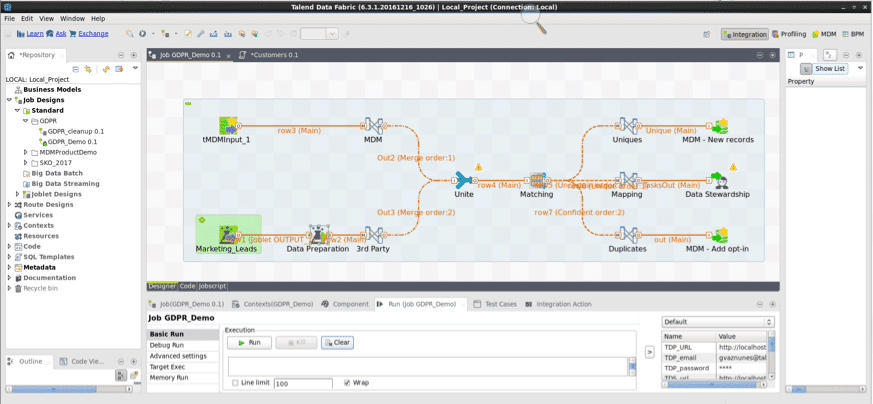Switch to the Profiling perspective
This screenshot has width=873, height=404.
[x=789, y=34]
